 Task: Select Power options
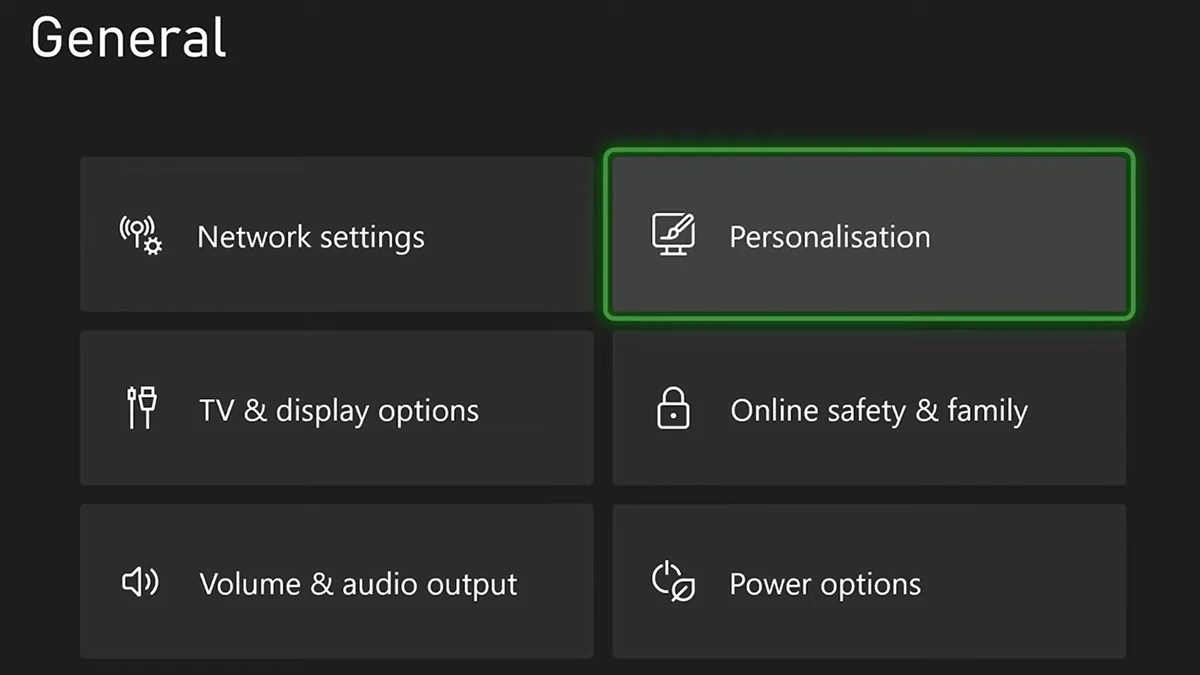(868, 582)
